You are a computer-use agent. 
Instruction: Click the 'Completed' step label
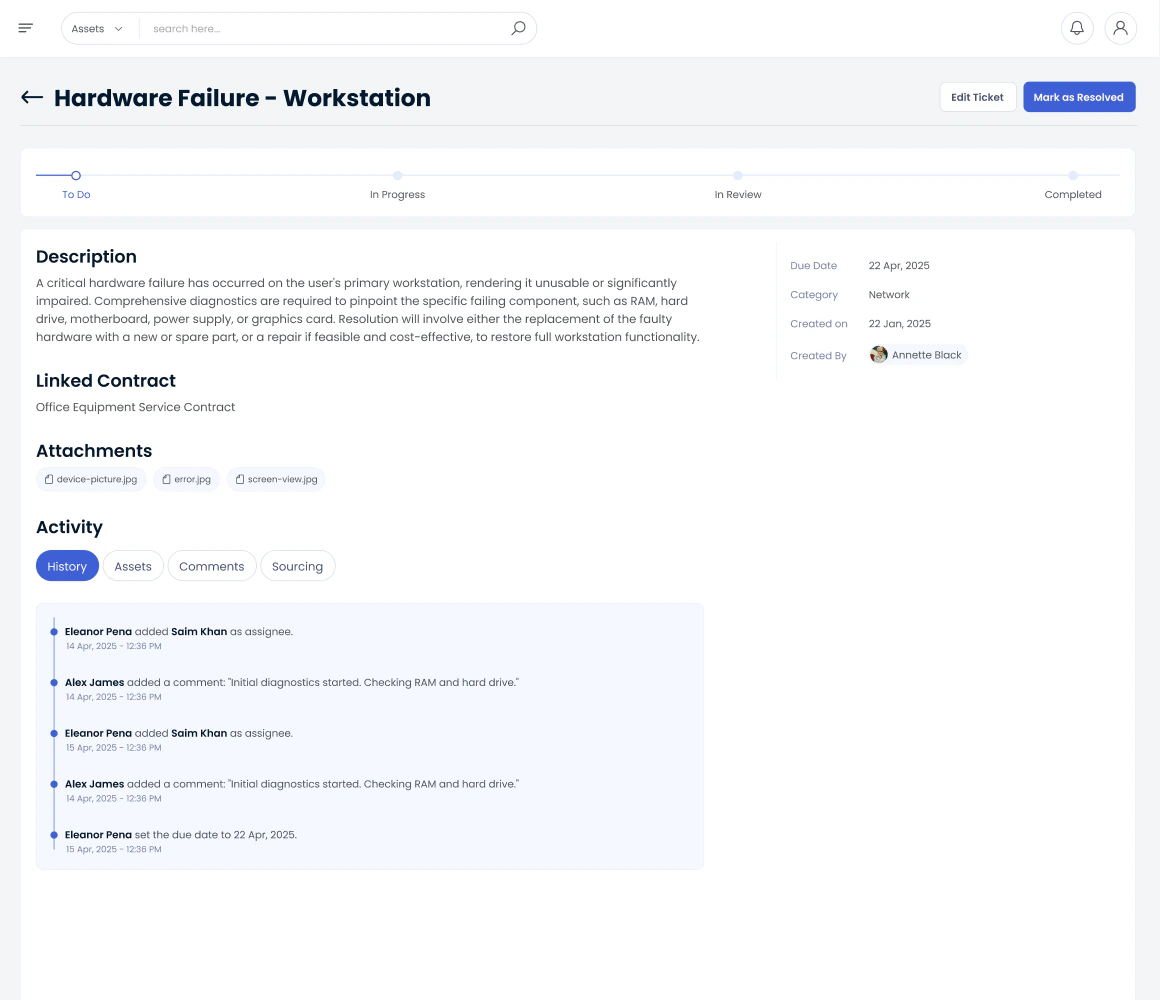click(1073, 195)
